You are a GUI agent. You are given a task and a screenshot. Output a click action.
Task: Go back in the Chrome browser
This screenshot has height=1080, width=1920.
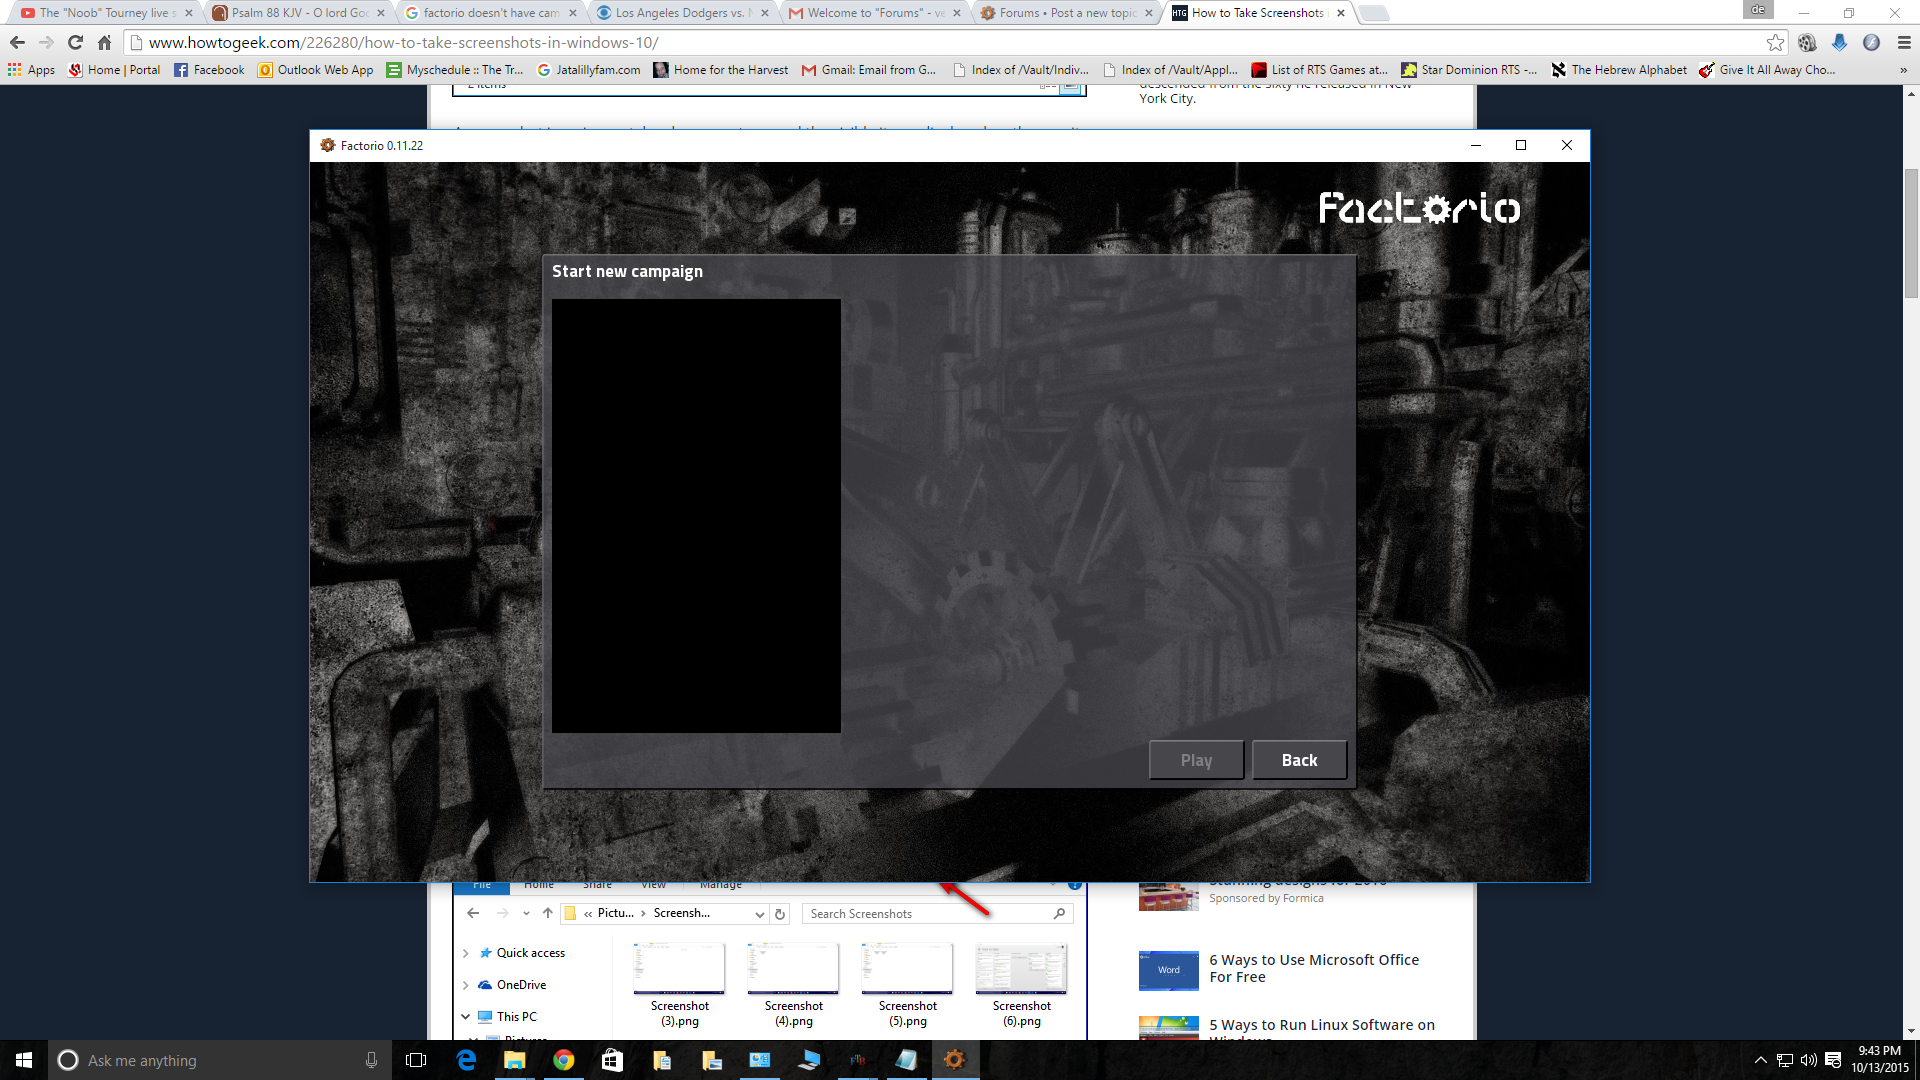pyautogui.click(x=17, y=42)
